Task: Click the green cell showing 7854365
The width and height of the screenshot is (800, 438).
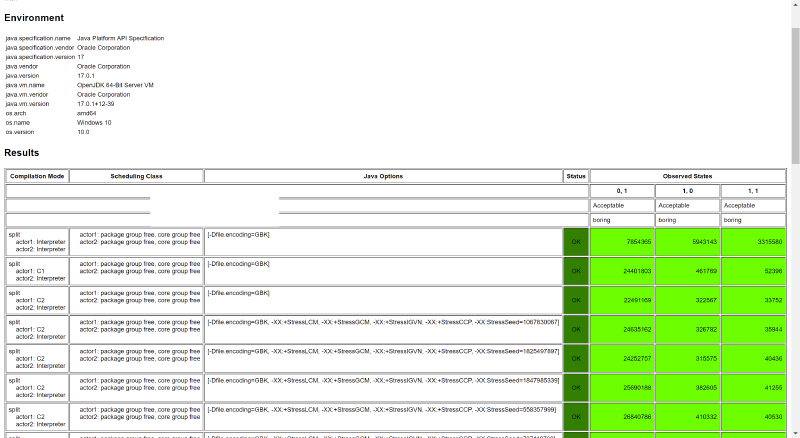Action: point(622,241)
